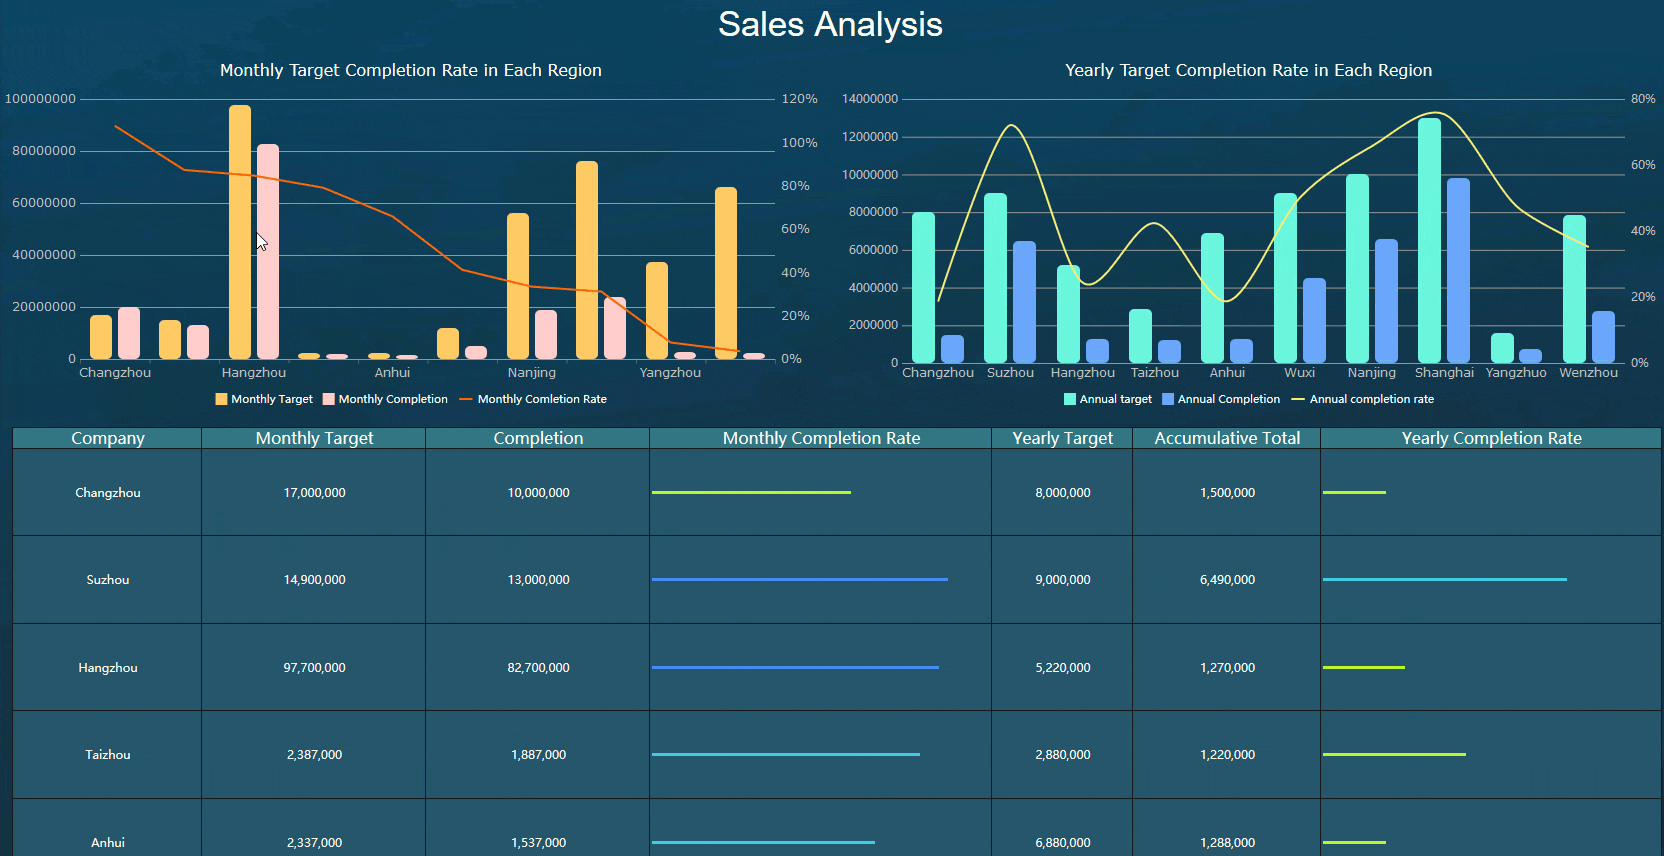The height and width of the screenshot is (856, 1664).
Task: Click the Accumulative Total column header
Action: tap(1227, 438)
